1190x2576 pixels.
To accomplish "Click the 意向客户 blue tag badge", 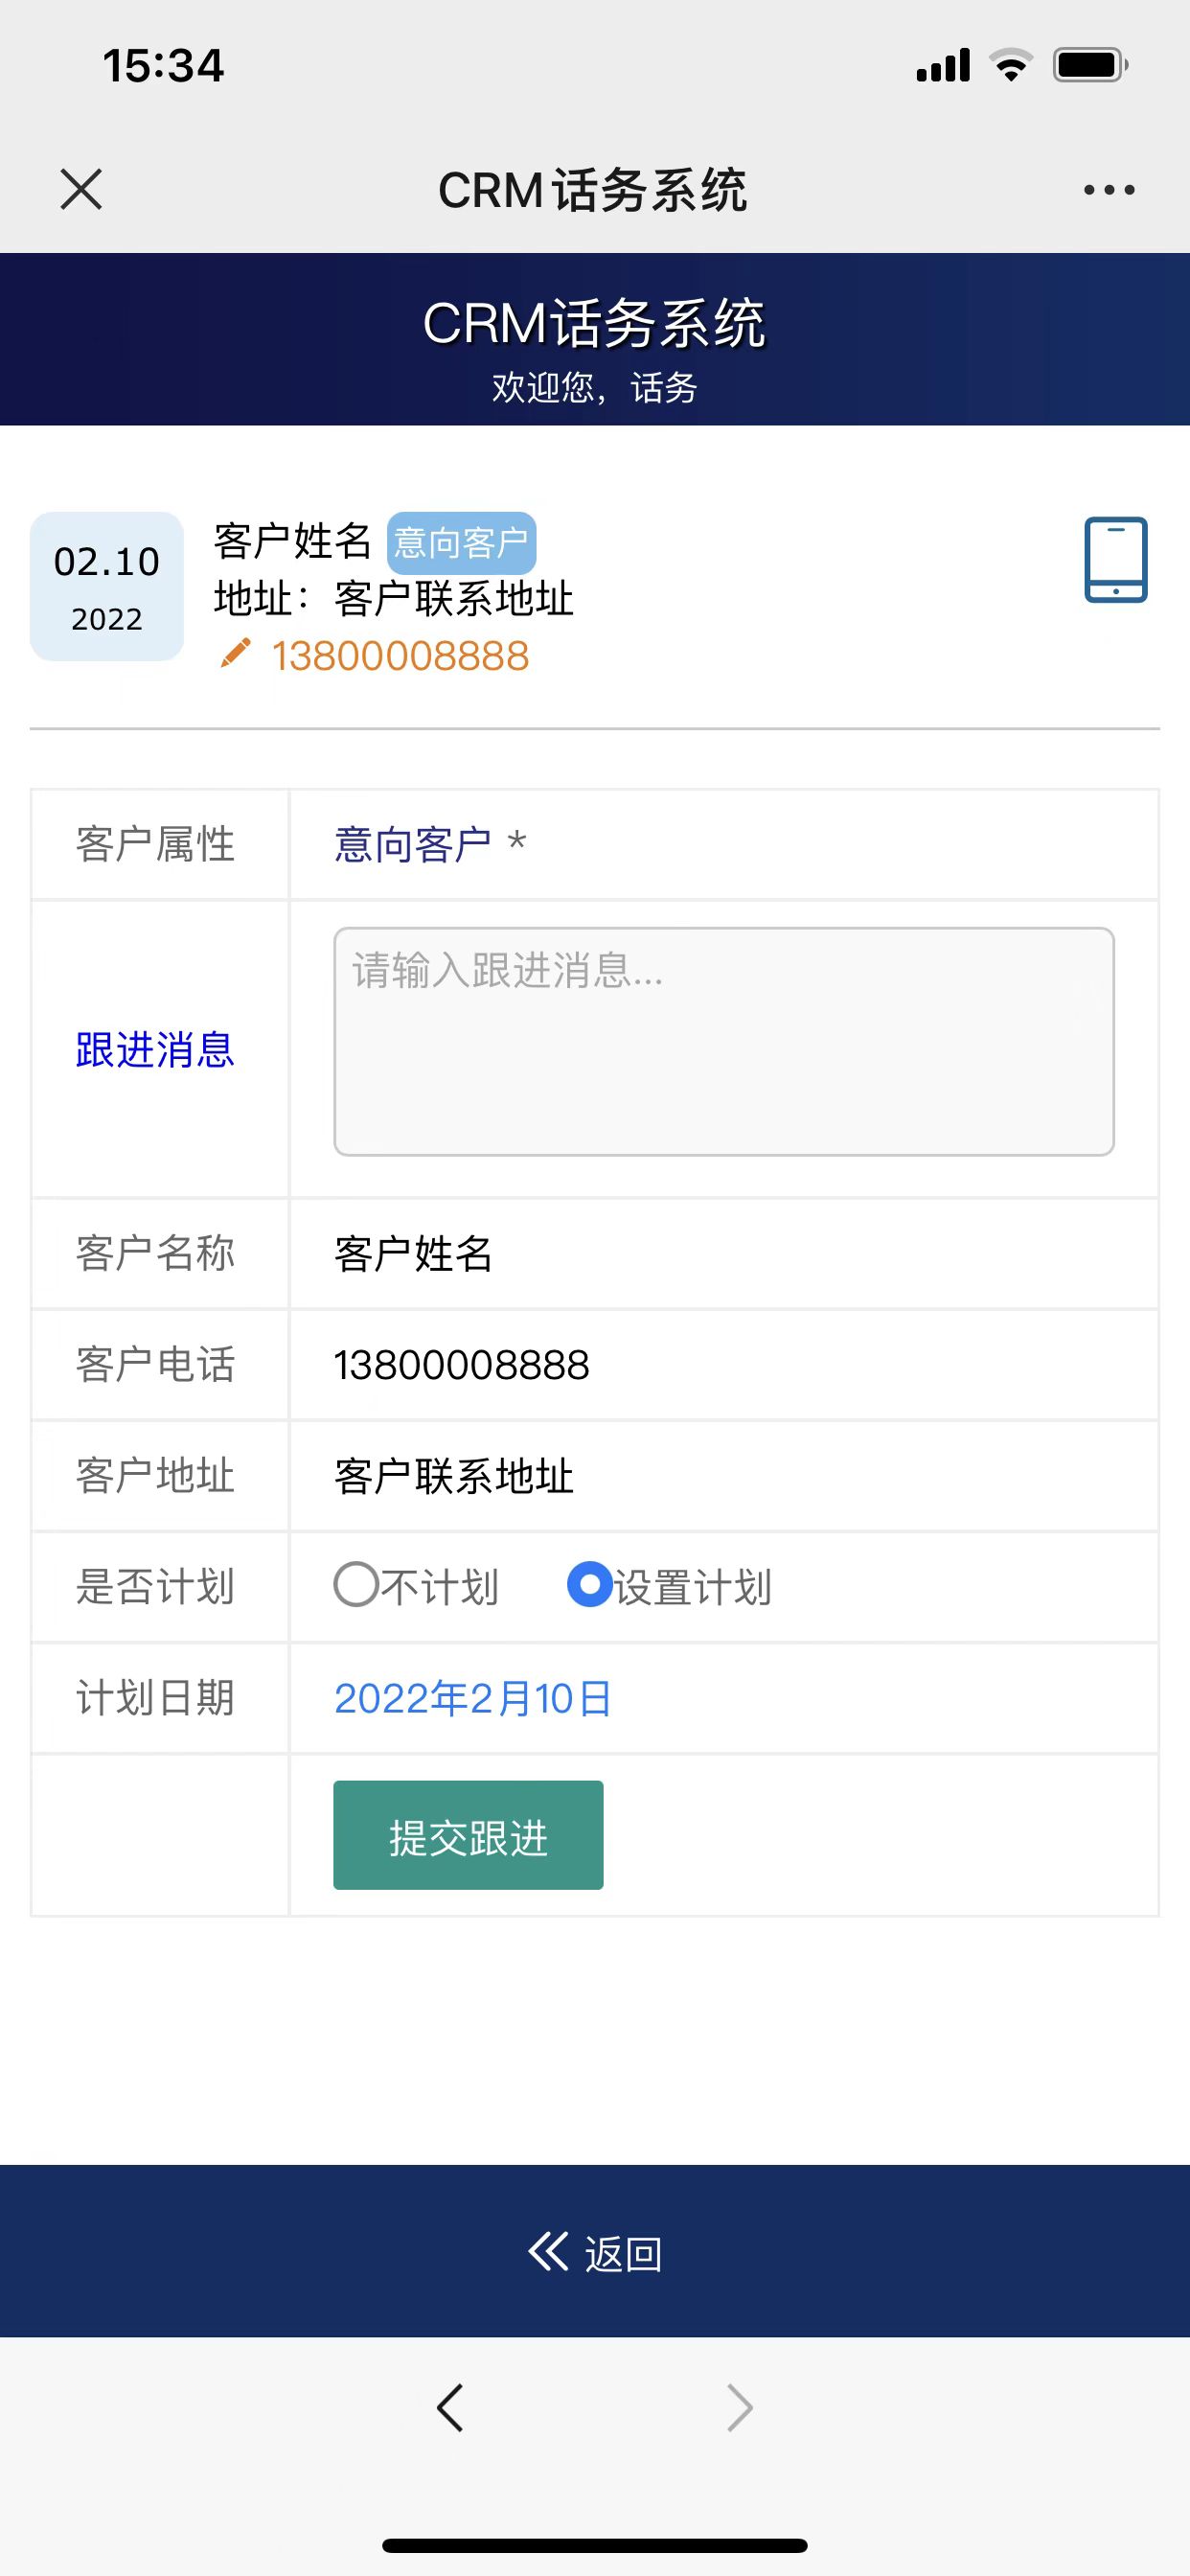I will coord(461,543).
